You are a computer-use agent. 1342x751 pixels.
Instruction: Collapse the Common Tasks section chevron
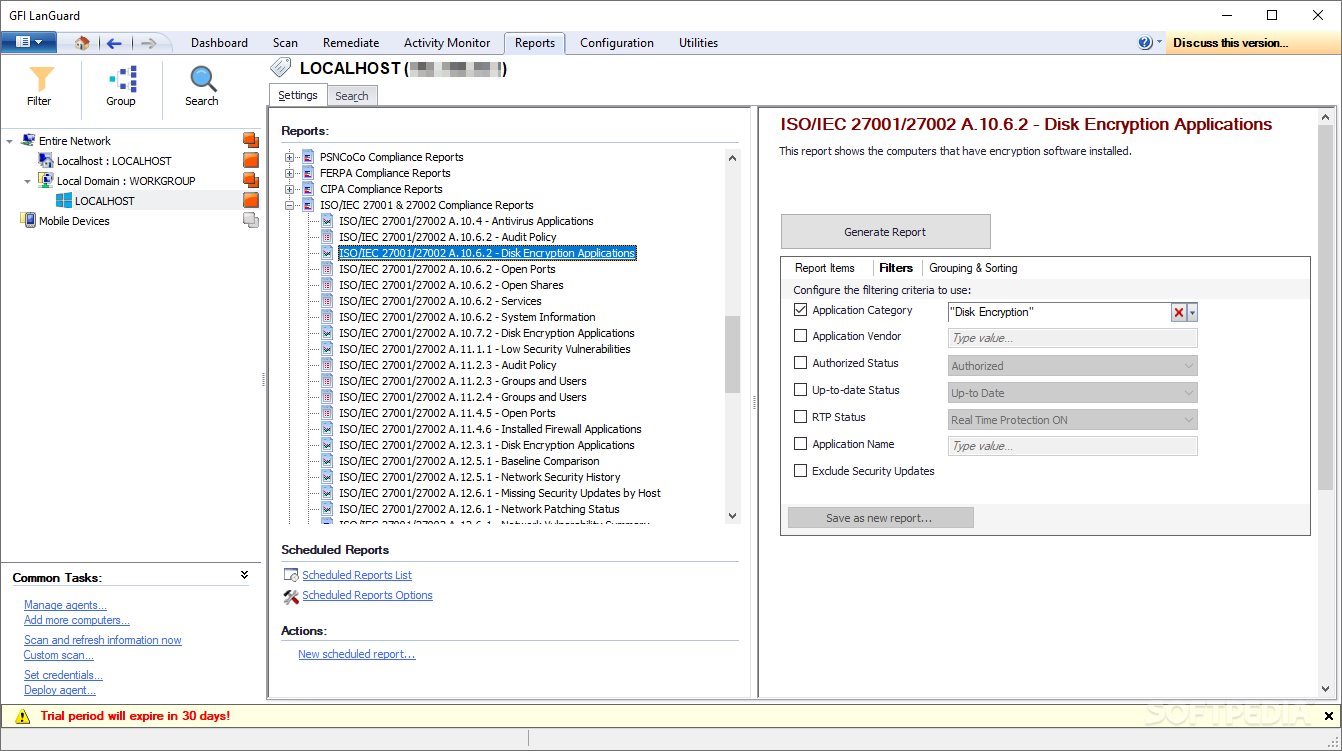[x=244, y=575]
